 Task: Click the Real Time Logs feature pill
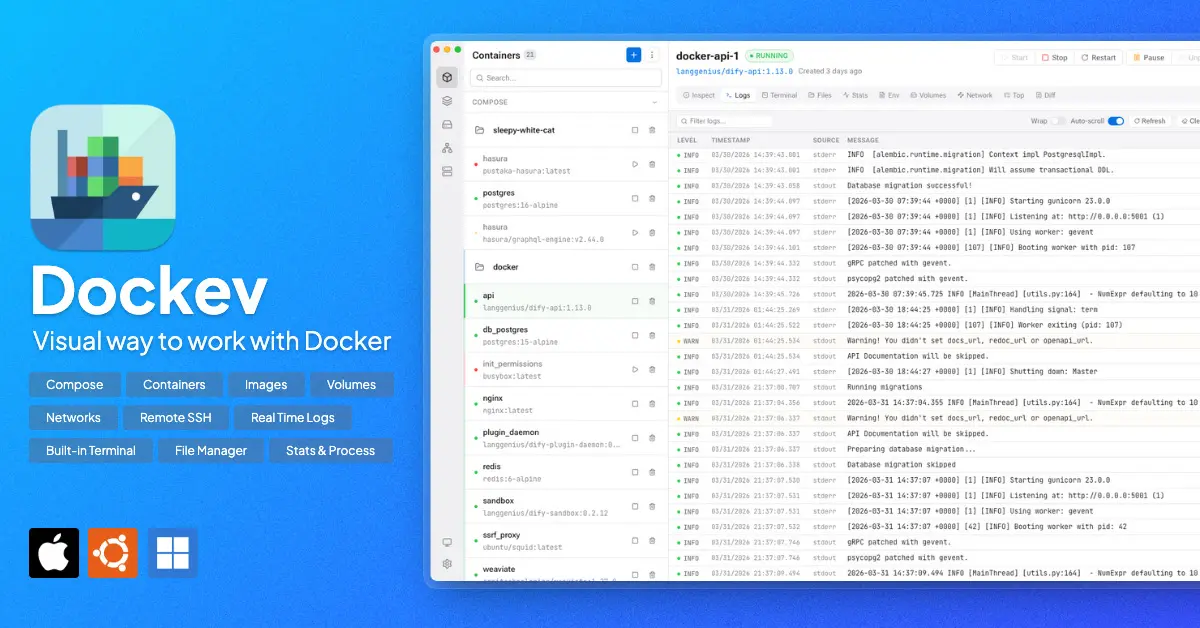point(293,418)
